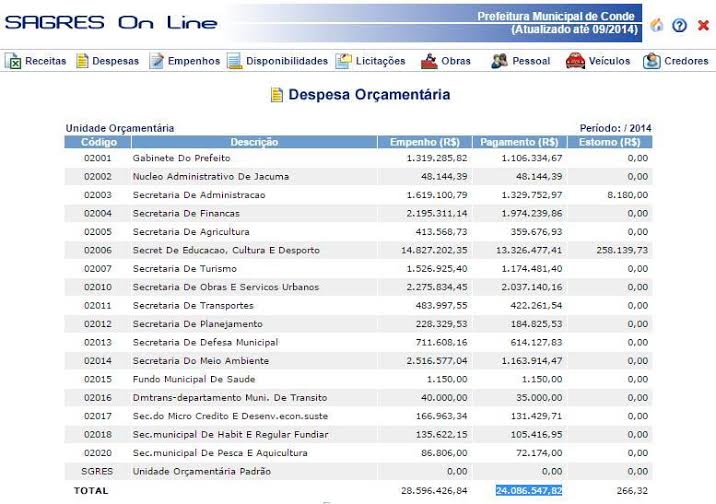Go to home via house icon
Screen dimensions: 716x504
point(657,25)
